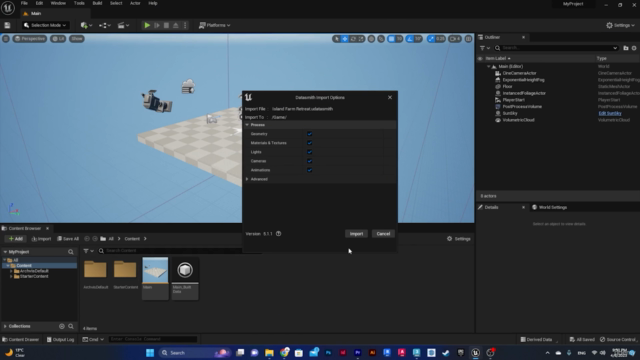The width and height of the screenshot is (640, 360).
Task: Add a new collection with plus icon
Action: pos(62,326)
